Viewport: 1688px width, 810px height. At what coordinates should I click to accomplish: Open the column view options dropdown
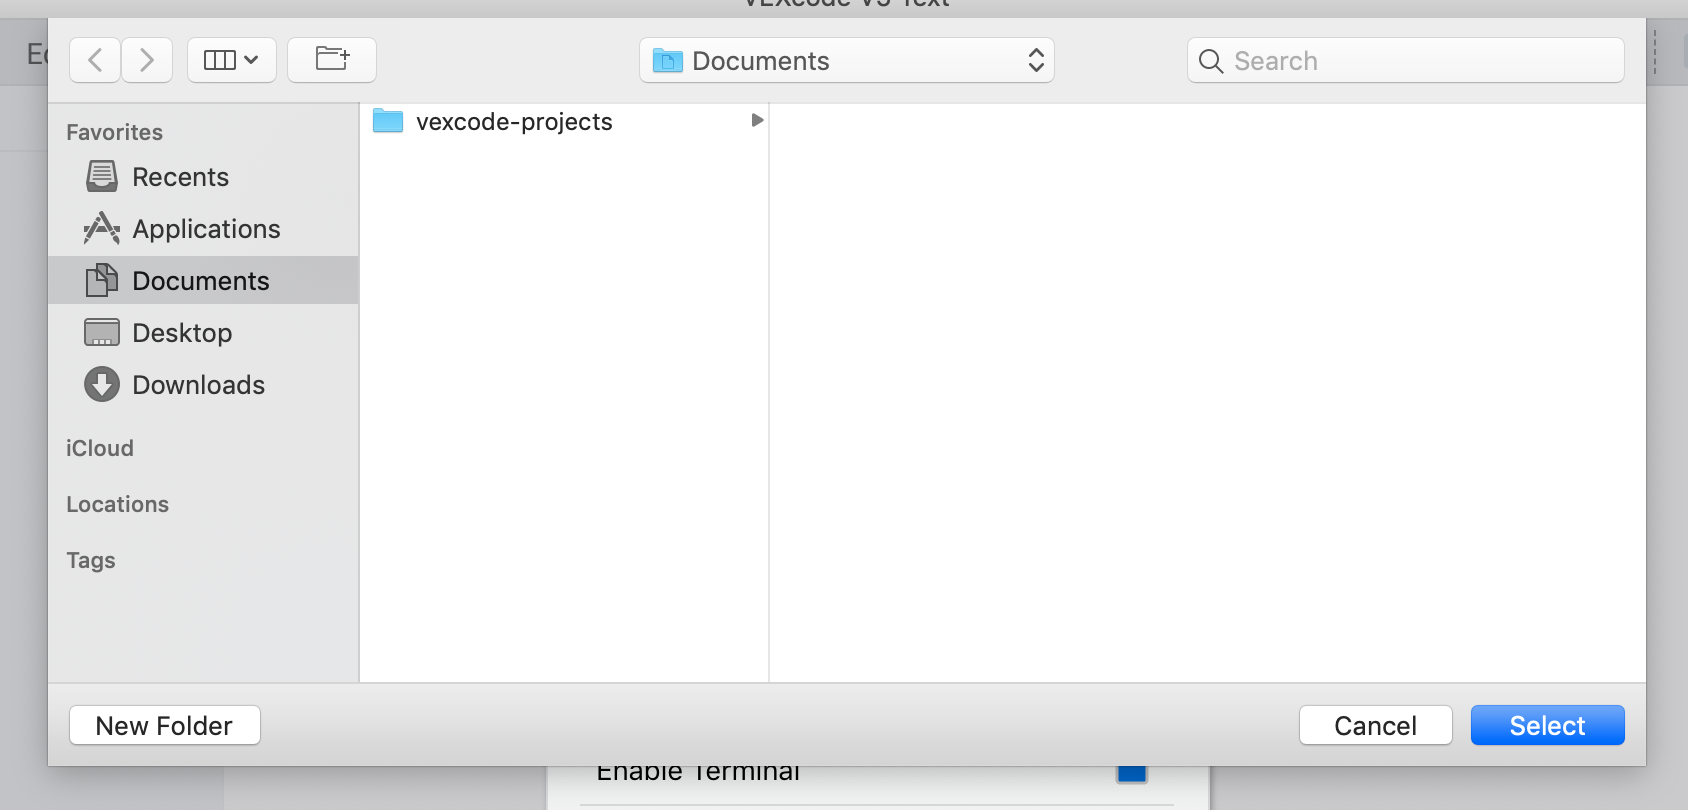231,60
